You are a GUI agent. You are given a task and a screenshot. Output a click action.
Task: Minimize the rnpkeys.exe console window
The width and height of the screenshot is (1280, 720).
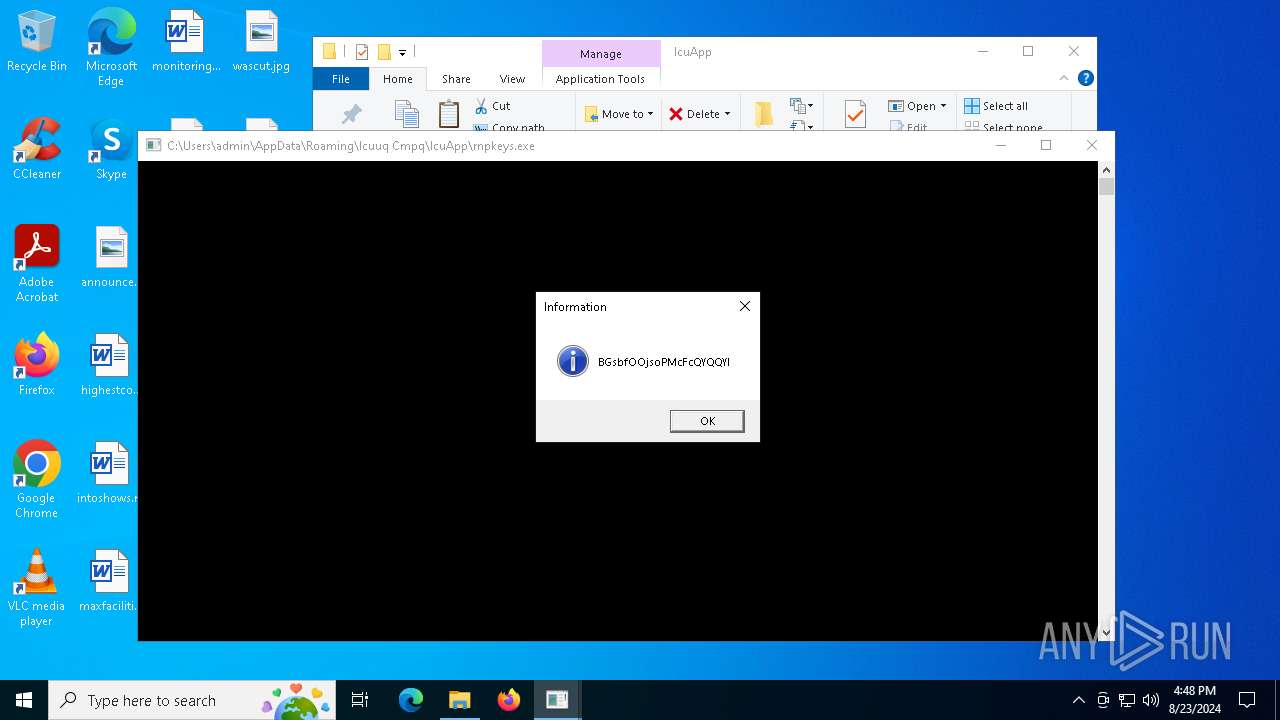pos(1000,145)
